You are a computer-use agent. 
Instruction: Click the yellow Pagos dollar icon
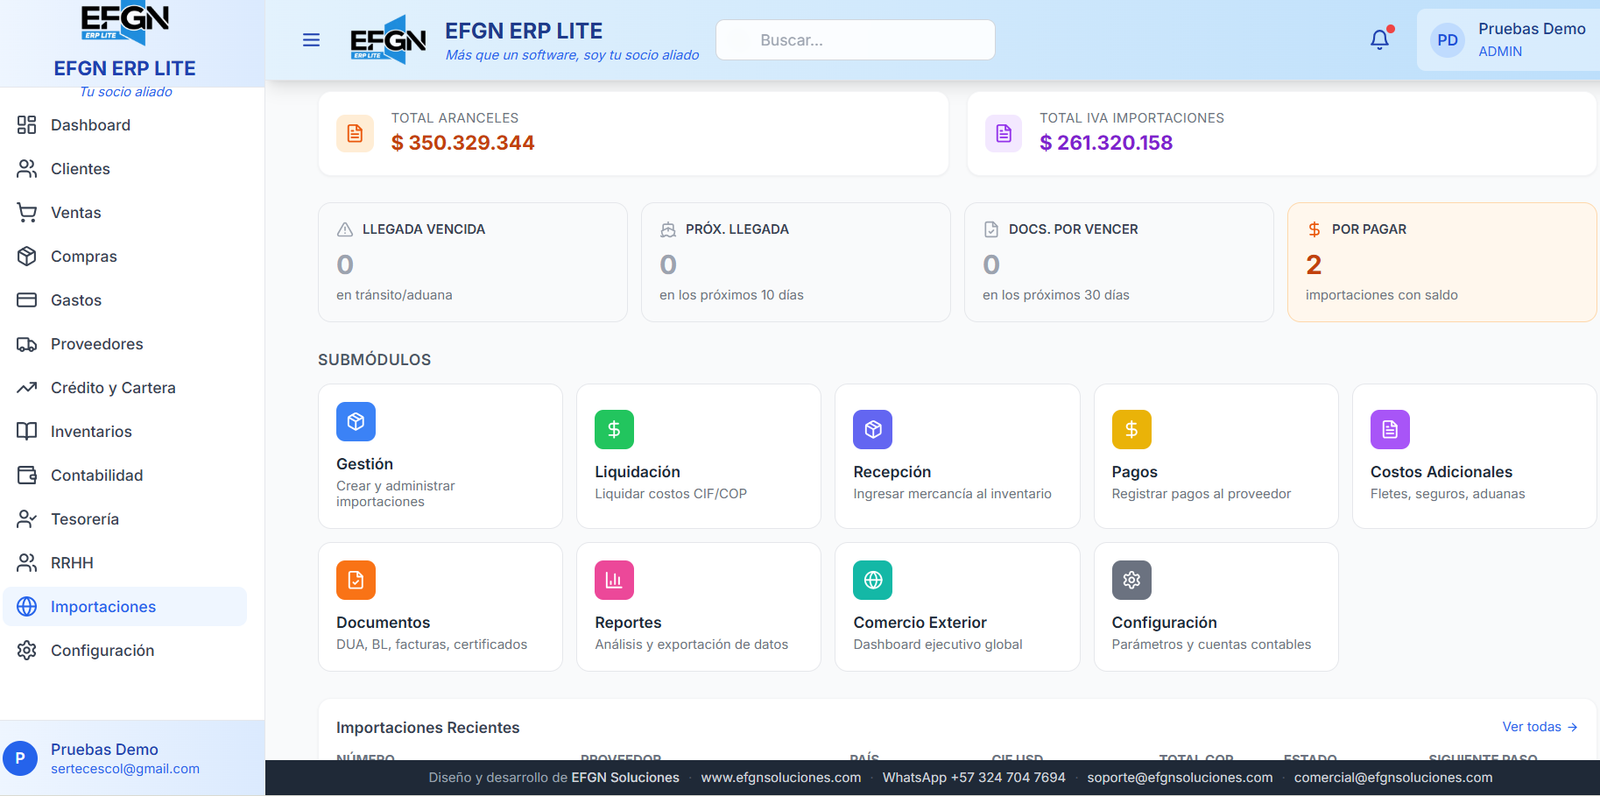coord(1131,430)
